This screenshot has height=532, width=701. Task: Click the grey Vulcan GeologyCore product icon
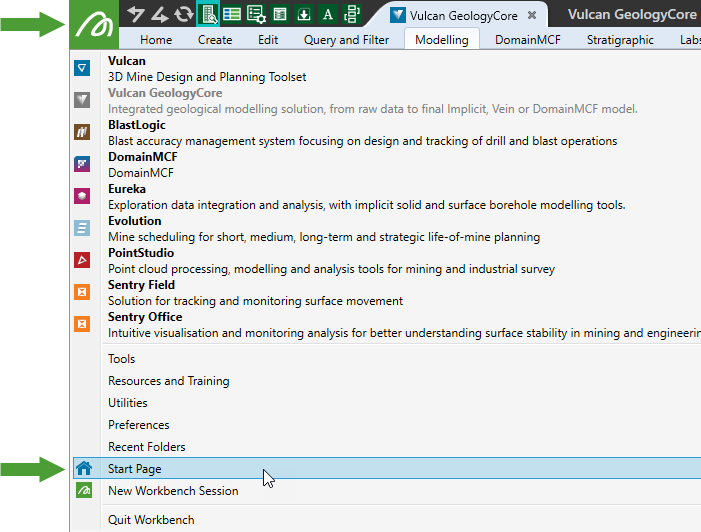(82, 100)
